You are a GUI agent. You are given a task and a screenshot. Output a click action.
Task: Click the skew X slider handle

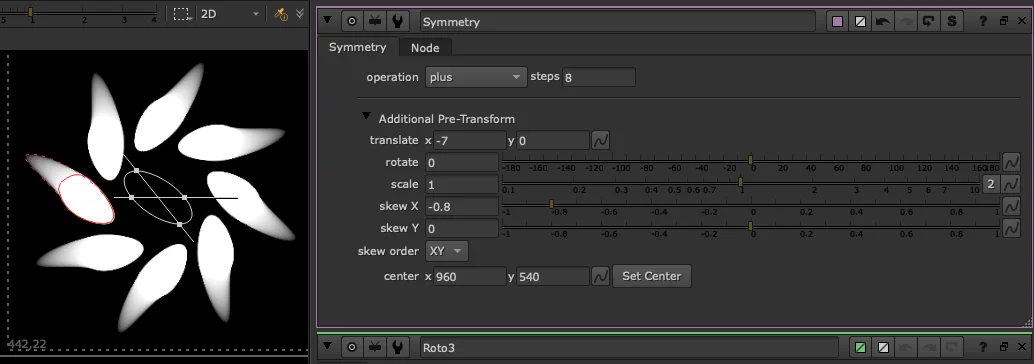(x=551, y=204)
